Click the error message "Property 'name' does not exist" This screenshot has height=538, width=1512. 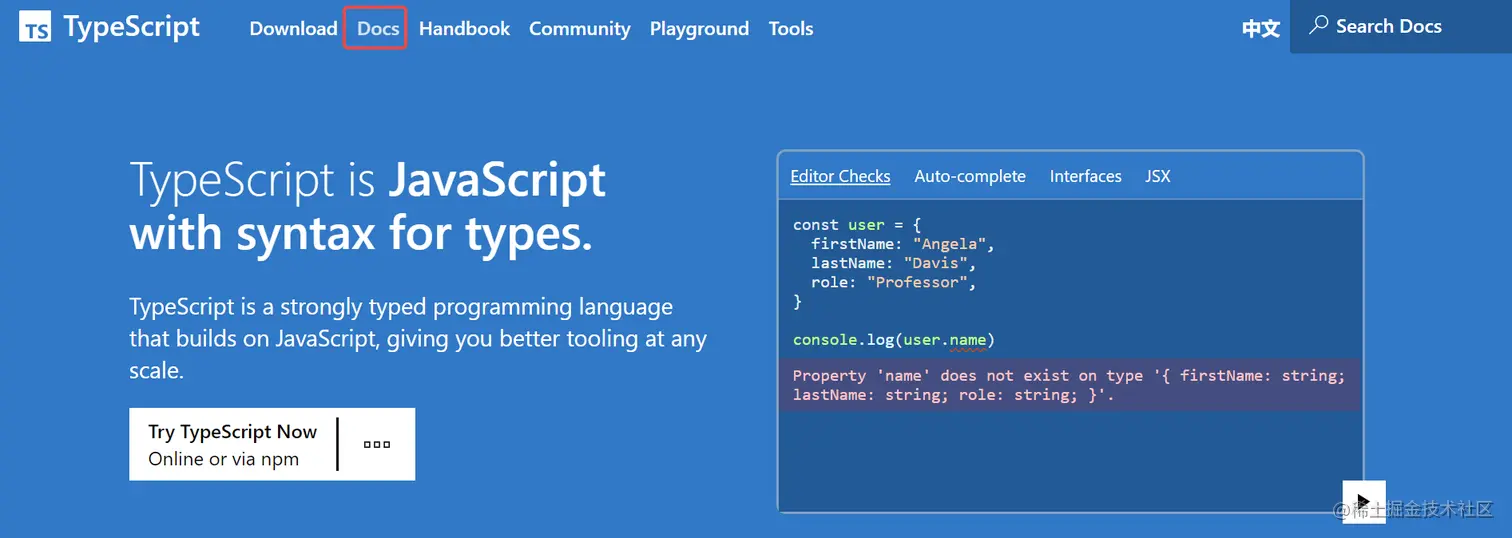[1069, 385]
